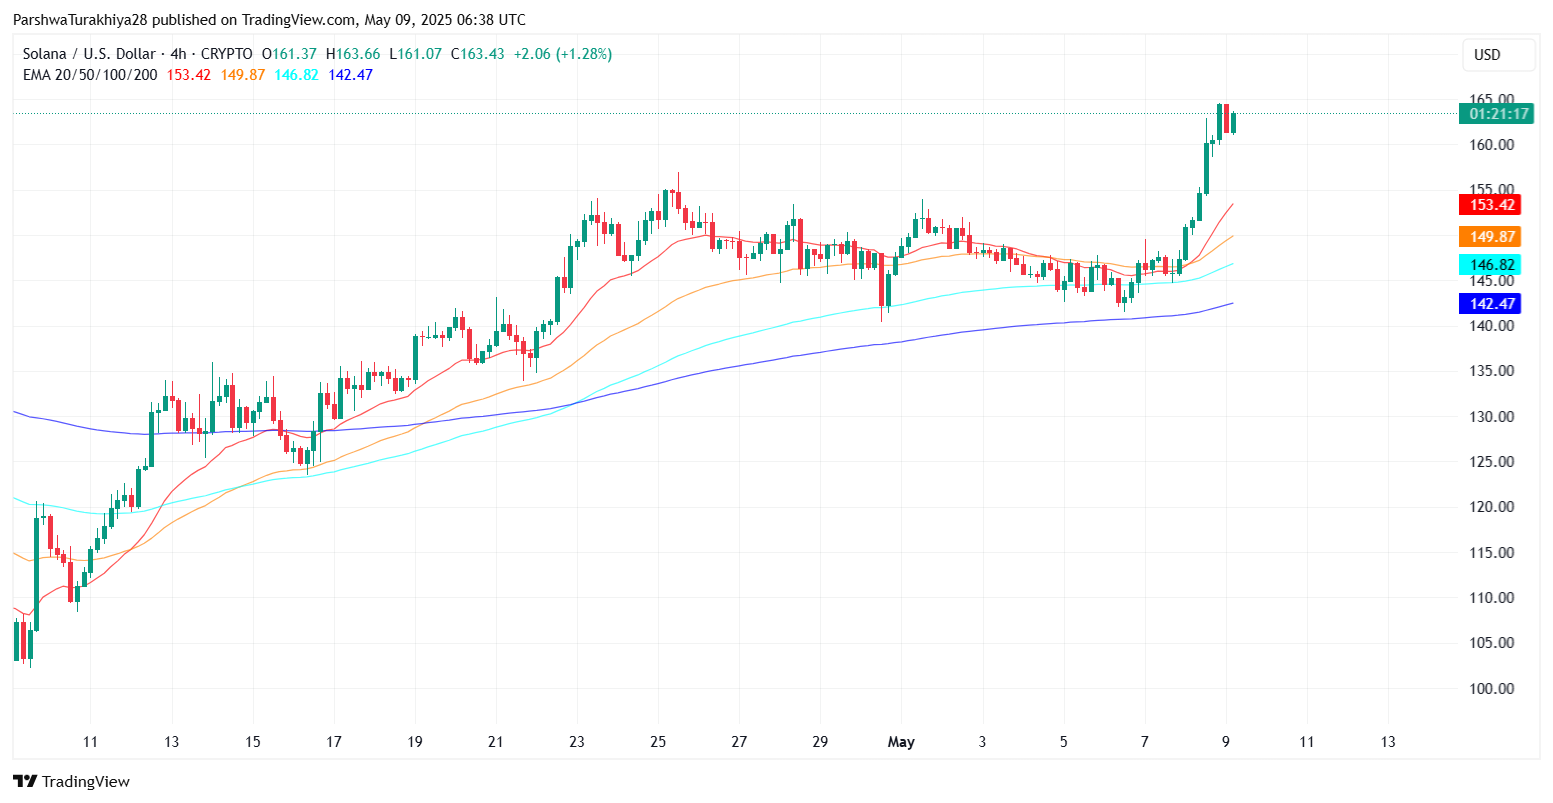Click the Solana / U.S. Dollar symbol title
Image resolution: width=1553 pixels, height=803 pixels.
89,54
